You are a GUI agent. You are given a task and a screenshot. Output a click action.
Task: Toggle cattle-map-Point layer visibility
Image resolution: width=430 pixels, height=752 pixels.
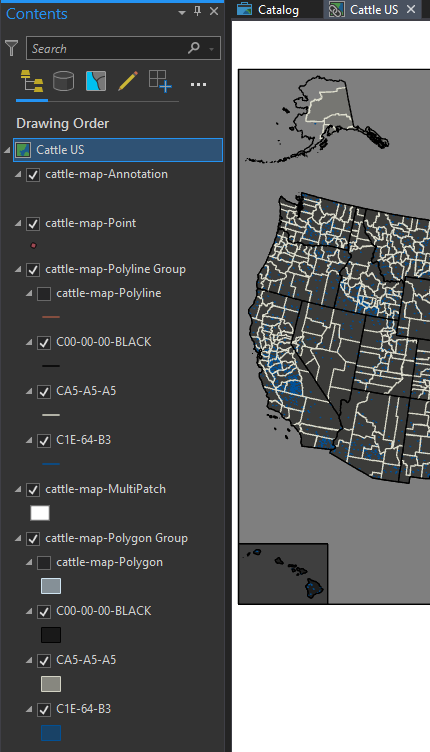coord(33,224)
